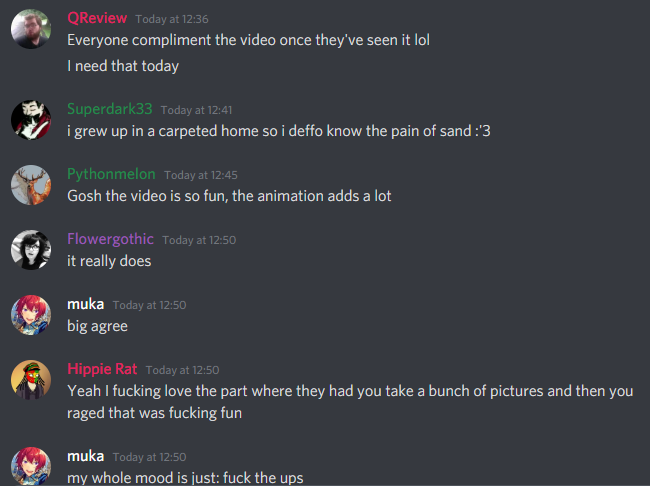Select the "I need that today" message
This screenshot has height=486, width=650.
pos(123,66)
